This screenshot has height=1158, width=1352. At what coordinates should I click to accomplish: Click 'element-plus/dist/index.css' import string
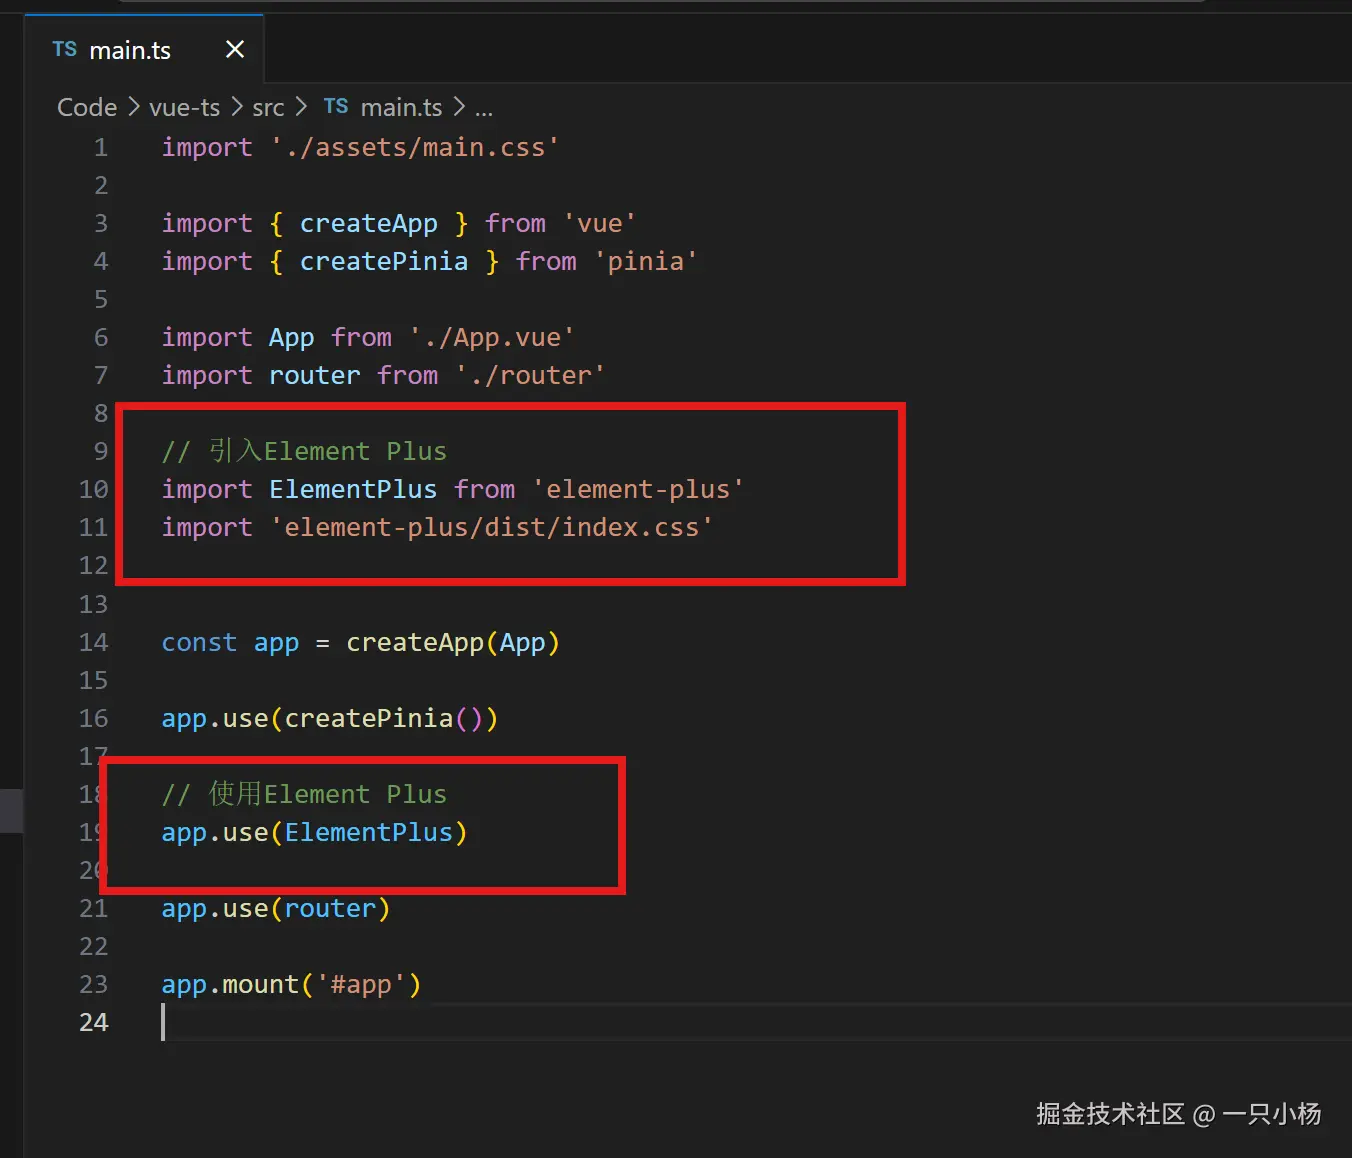491,528
